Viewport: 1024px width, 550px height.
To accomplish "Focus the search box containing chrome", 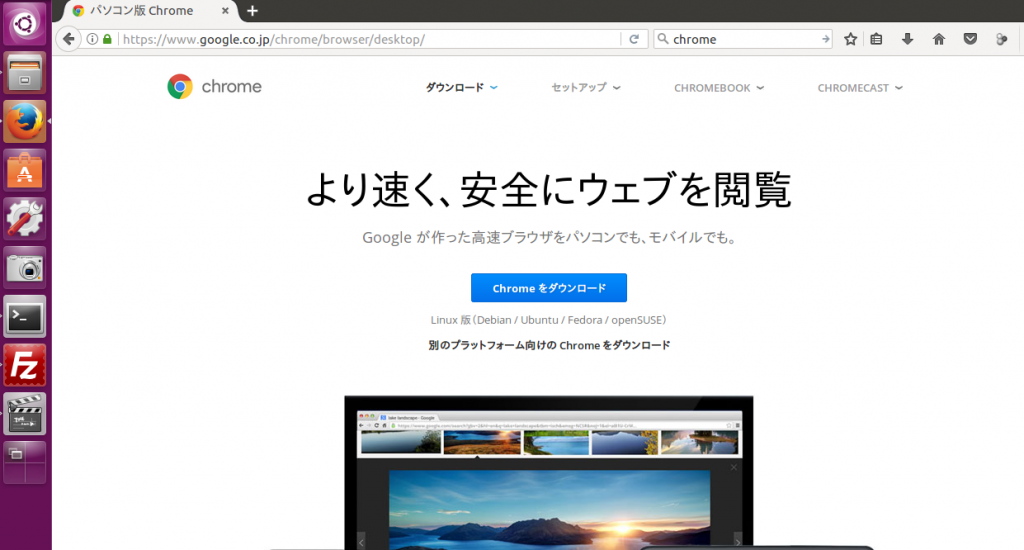I will pyautogui.click(x=743, y=39).
